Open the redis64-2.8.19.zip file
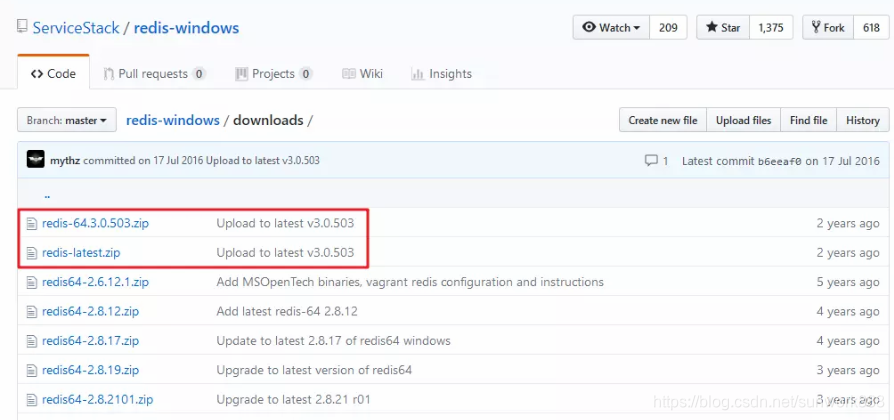The height and width of the screenshot is (420, 894). [90, 370]
